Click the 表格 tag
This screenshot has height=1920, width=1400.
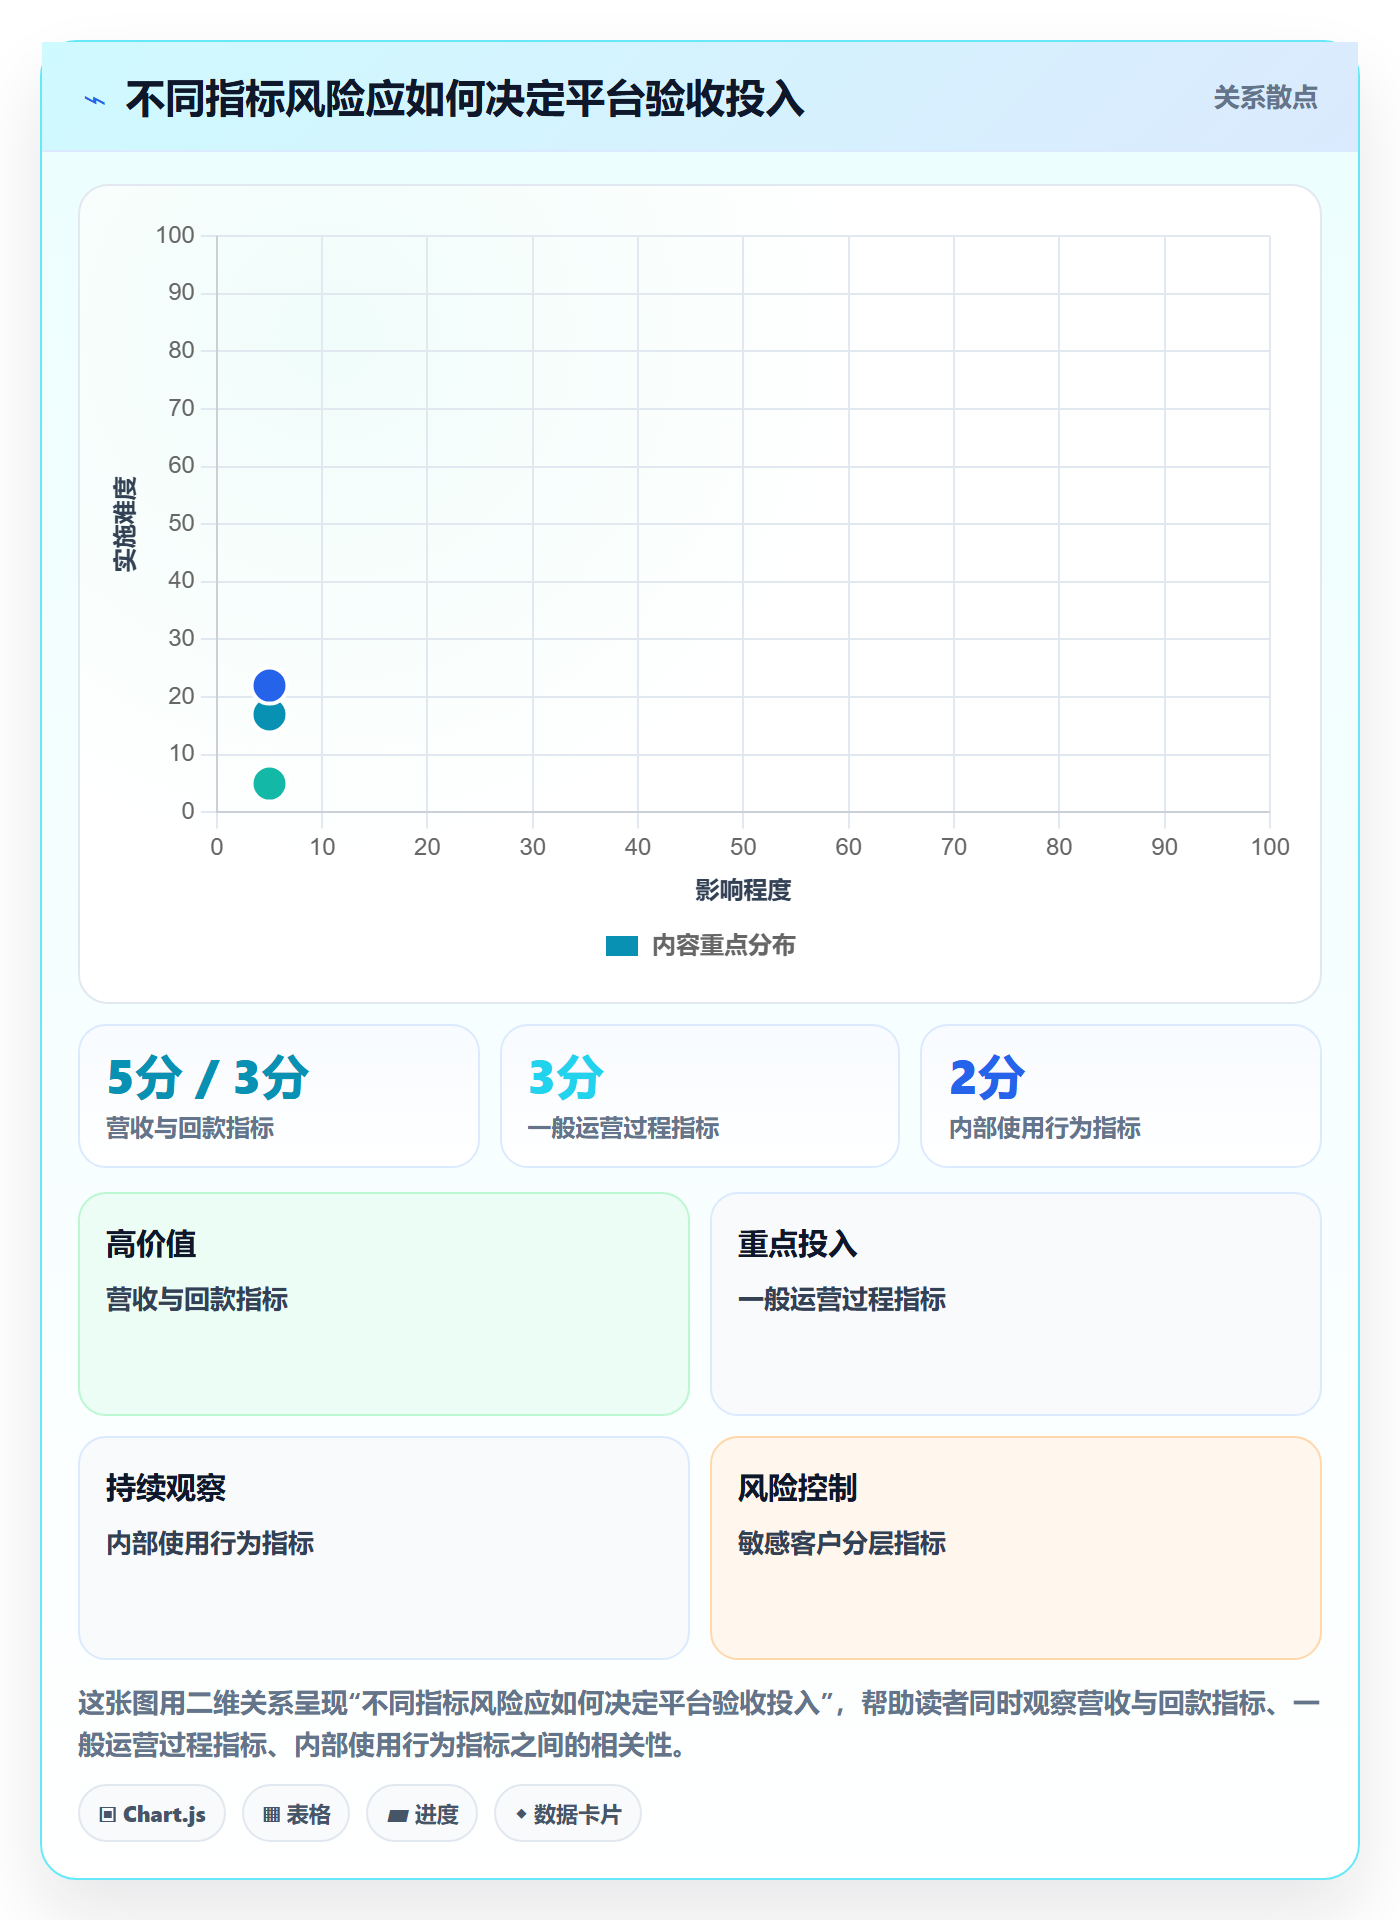click(296, 1814)
